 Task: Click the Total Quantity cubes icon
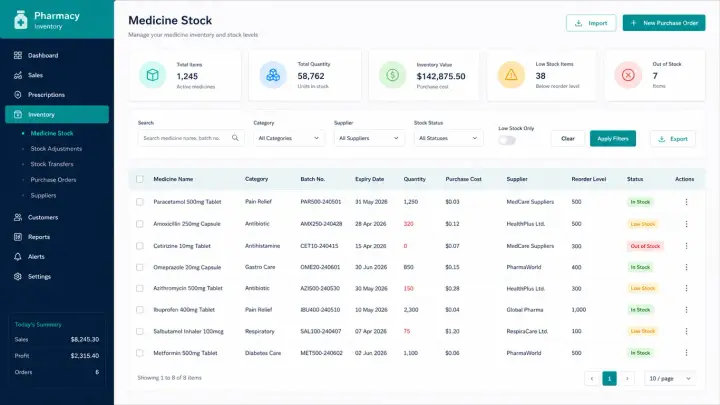(x=273, y=75)
